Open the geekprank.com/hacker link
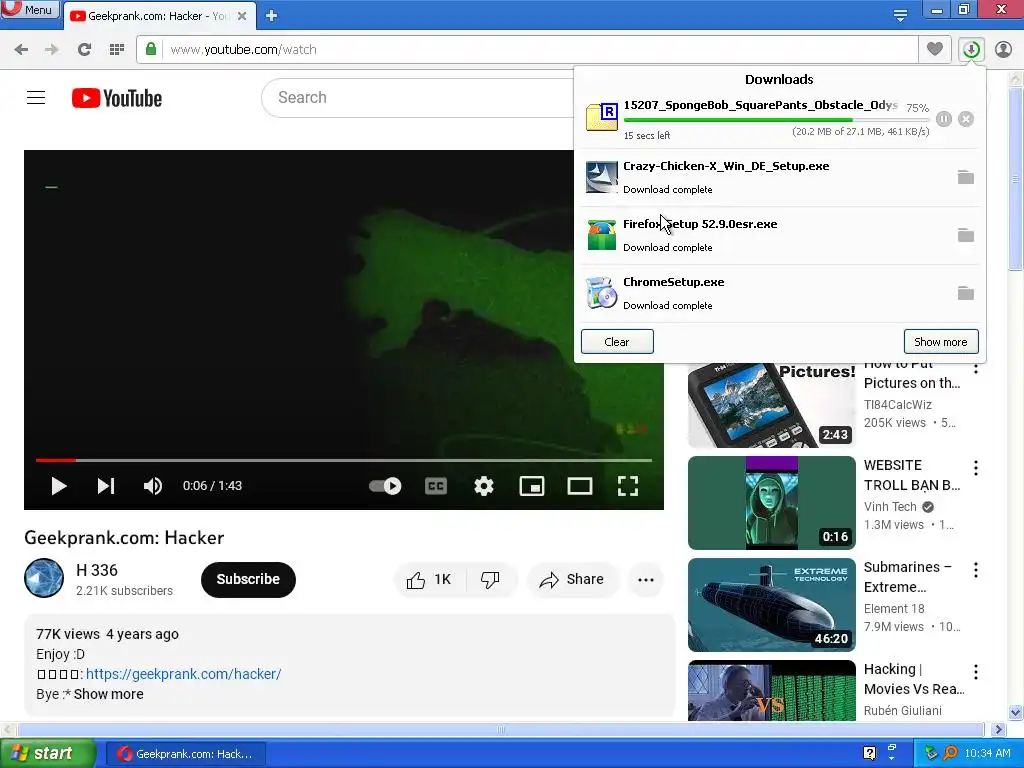The width and height of the screenshot is (1024, 768). pyautogui.click(x=184, y=674)
